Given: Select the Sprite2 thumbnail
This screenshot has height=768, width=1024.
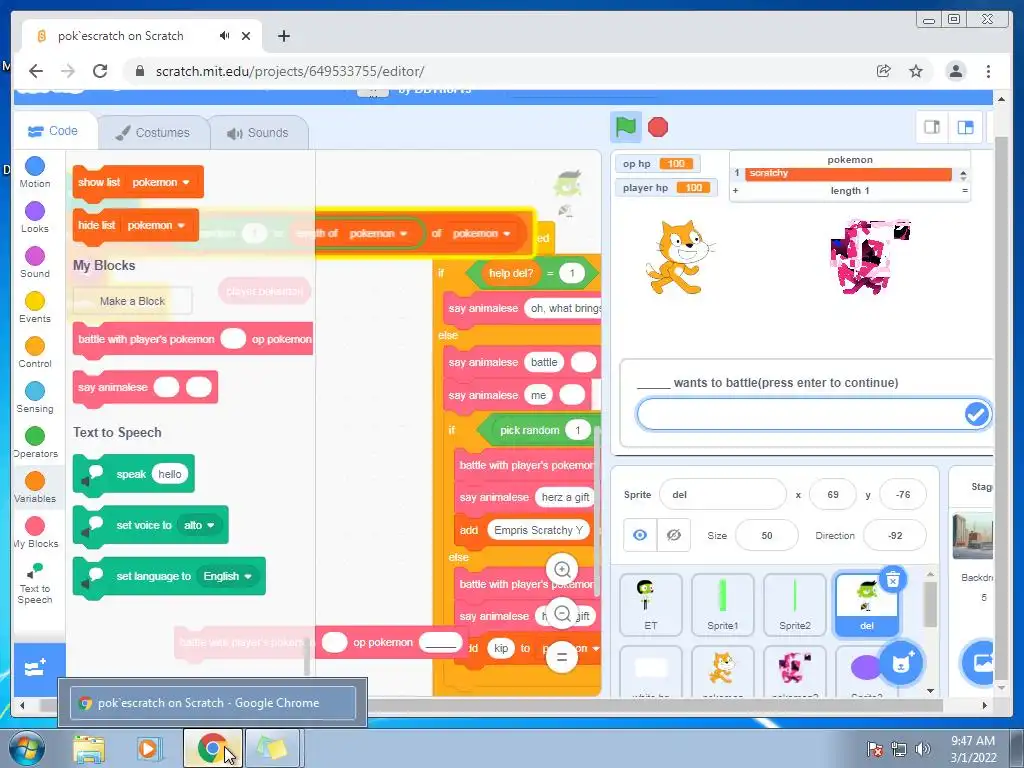Looking at the screenshot, I should (794, 605).
